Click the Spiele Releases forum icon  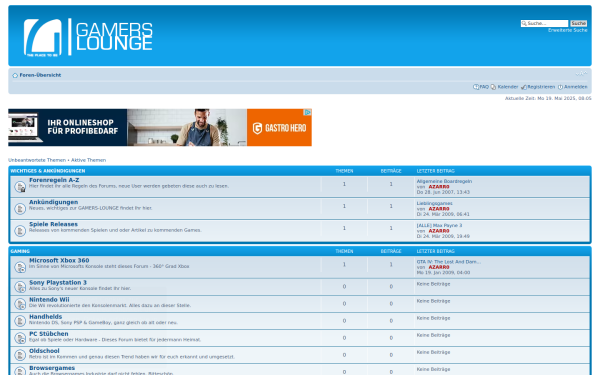20,231
